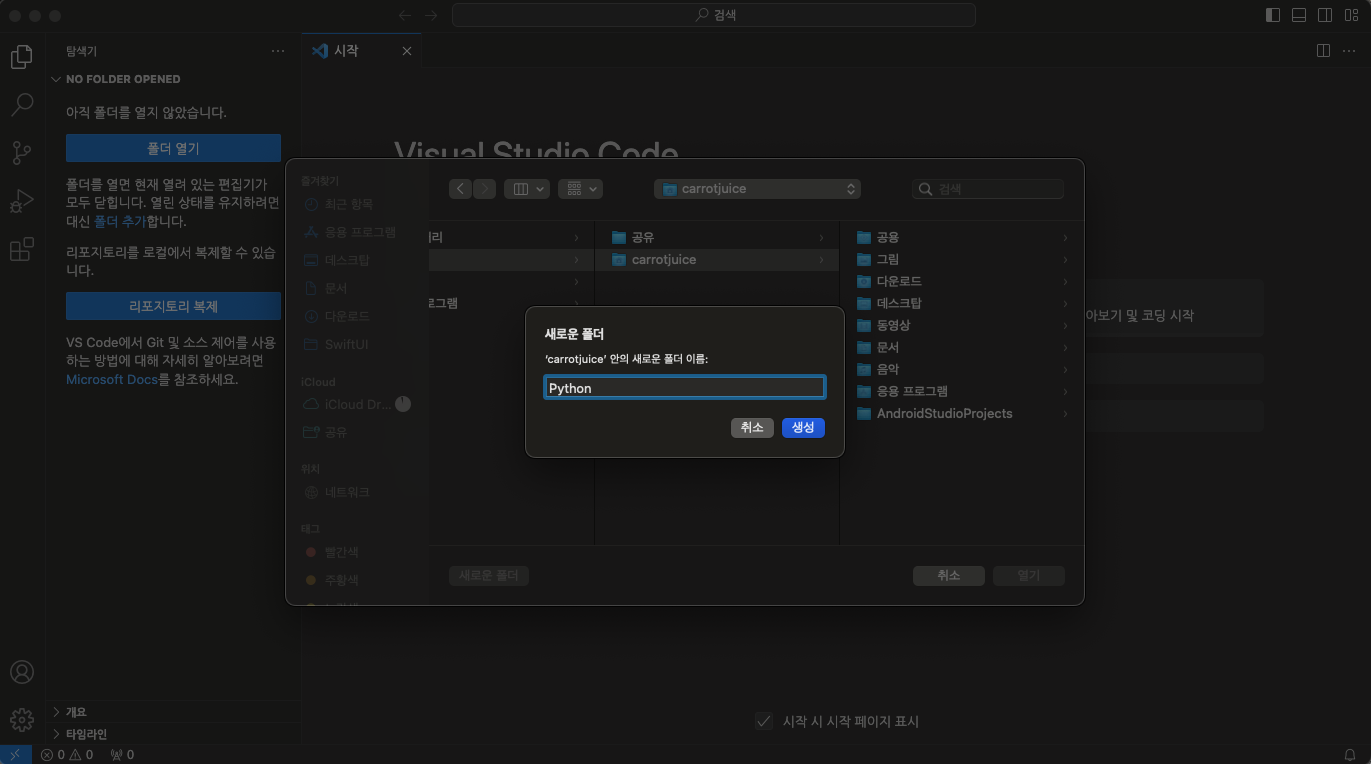The height and width of the screenshot is (764, 1371).
Task: Split the editor to the right
Action: (x=1323, y=50)
